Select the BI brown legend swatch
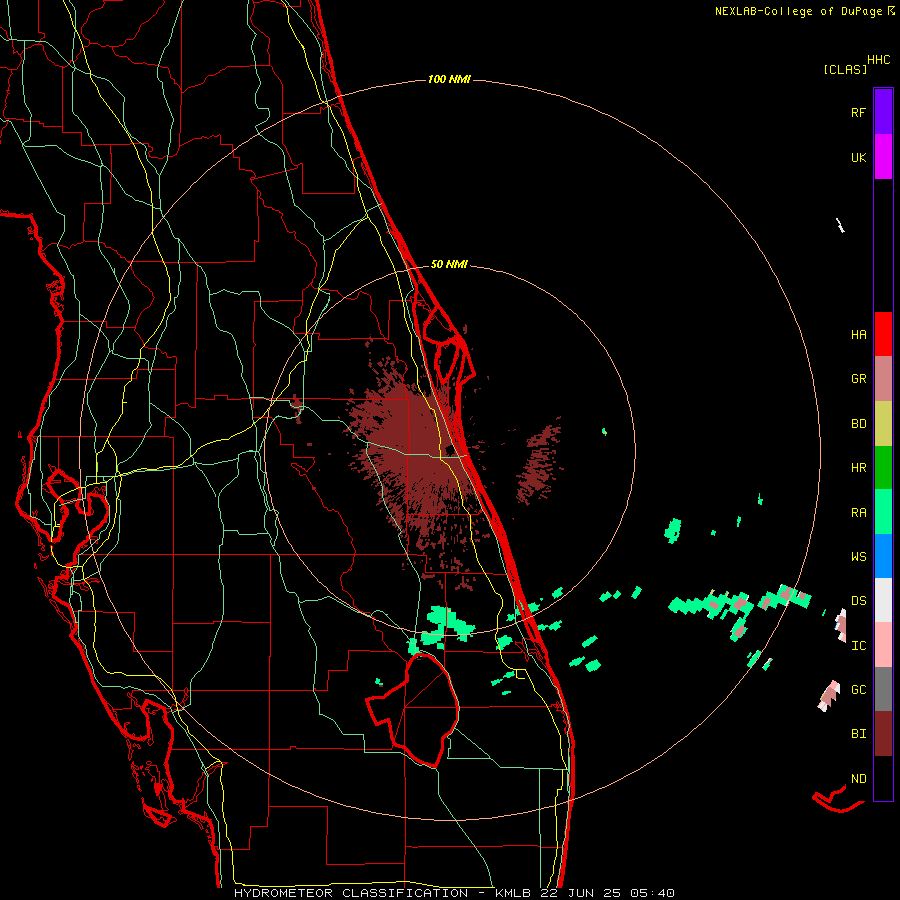This screenshot has height=900, width=900. click(x=883, y=734)
